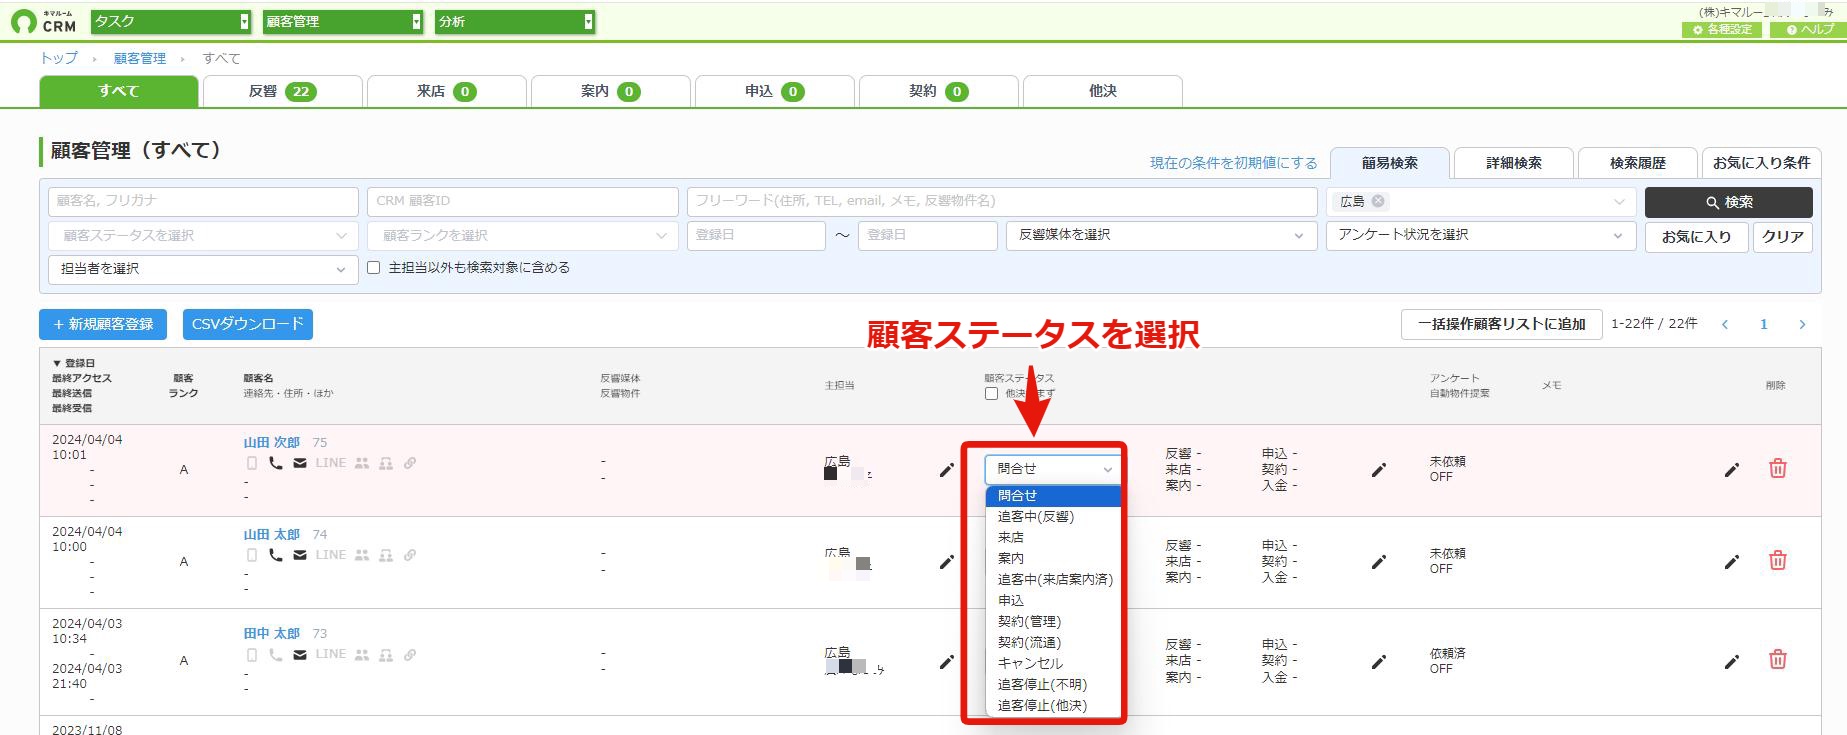Click 現在の条件を初期値にする link

click(x=1233, y=163)
